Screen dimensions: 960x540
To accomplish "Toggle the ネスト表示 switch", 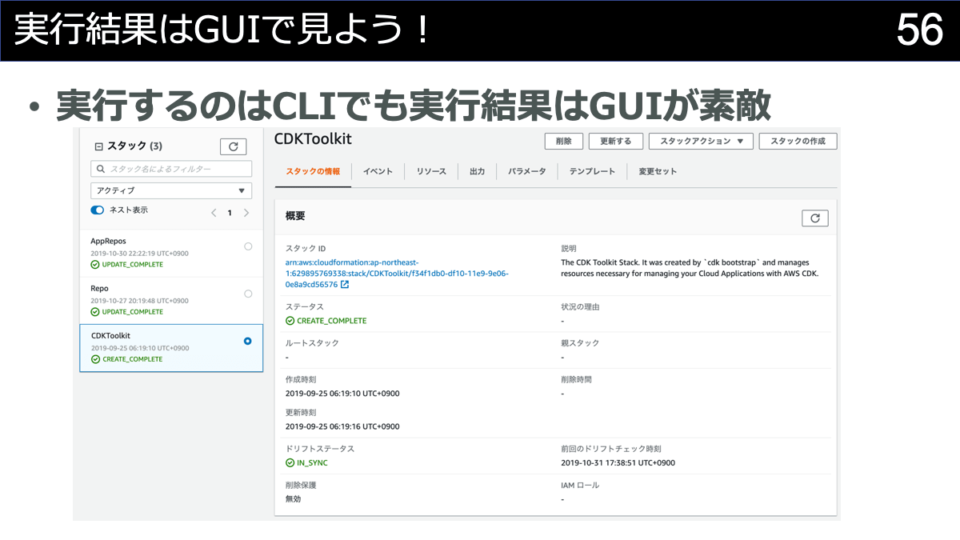I will (97, 210).
